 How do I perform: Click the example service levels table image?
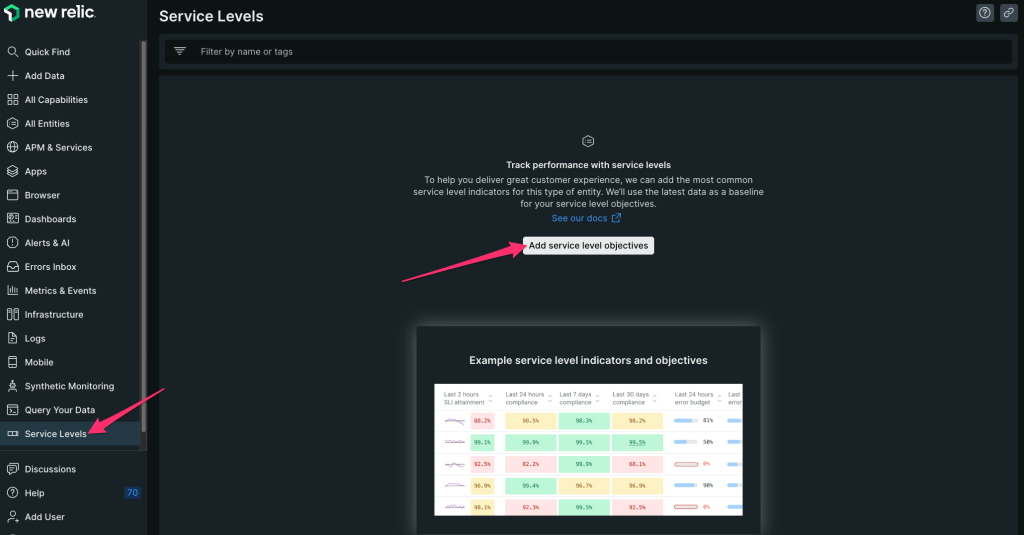point(588,449)
